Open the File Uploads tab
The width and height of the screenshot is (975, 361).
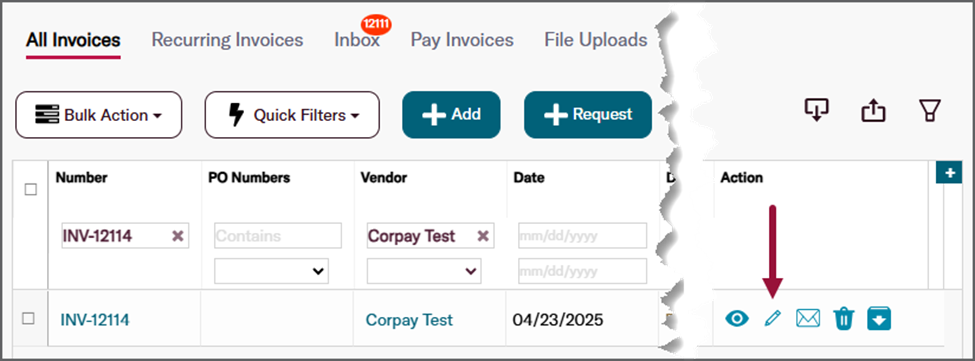[596, 40]
